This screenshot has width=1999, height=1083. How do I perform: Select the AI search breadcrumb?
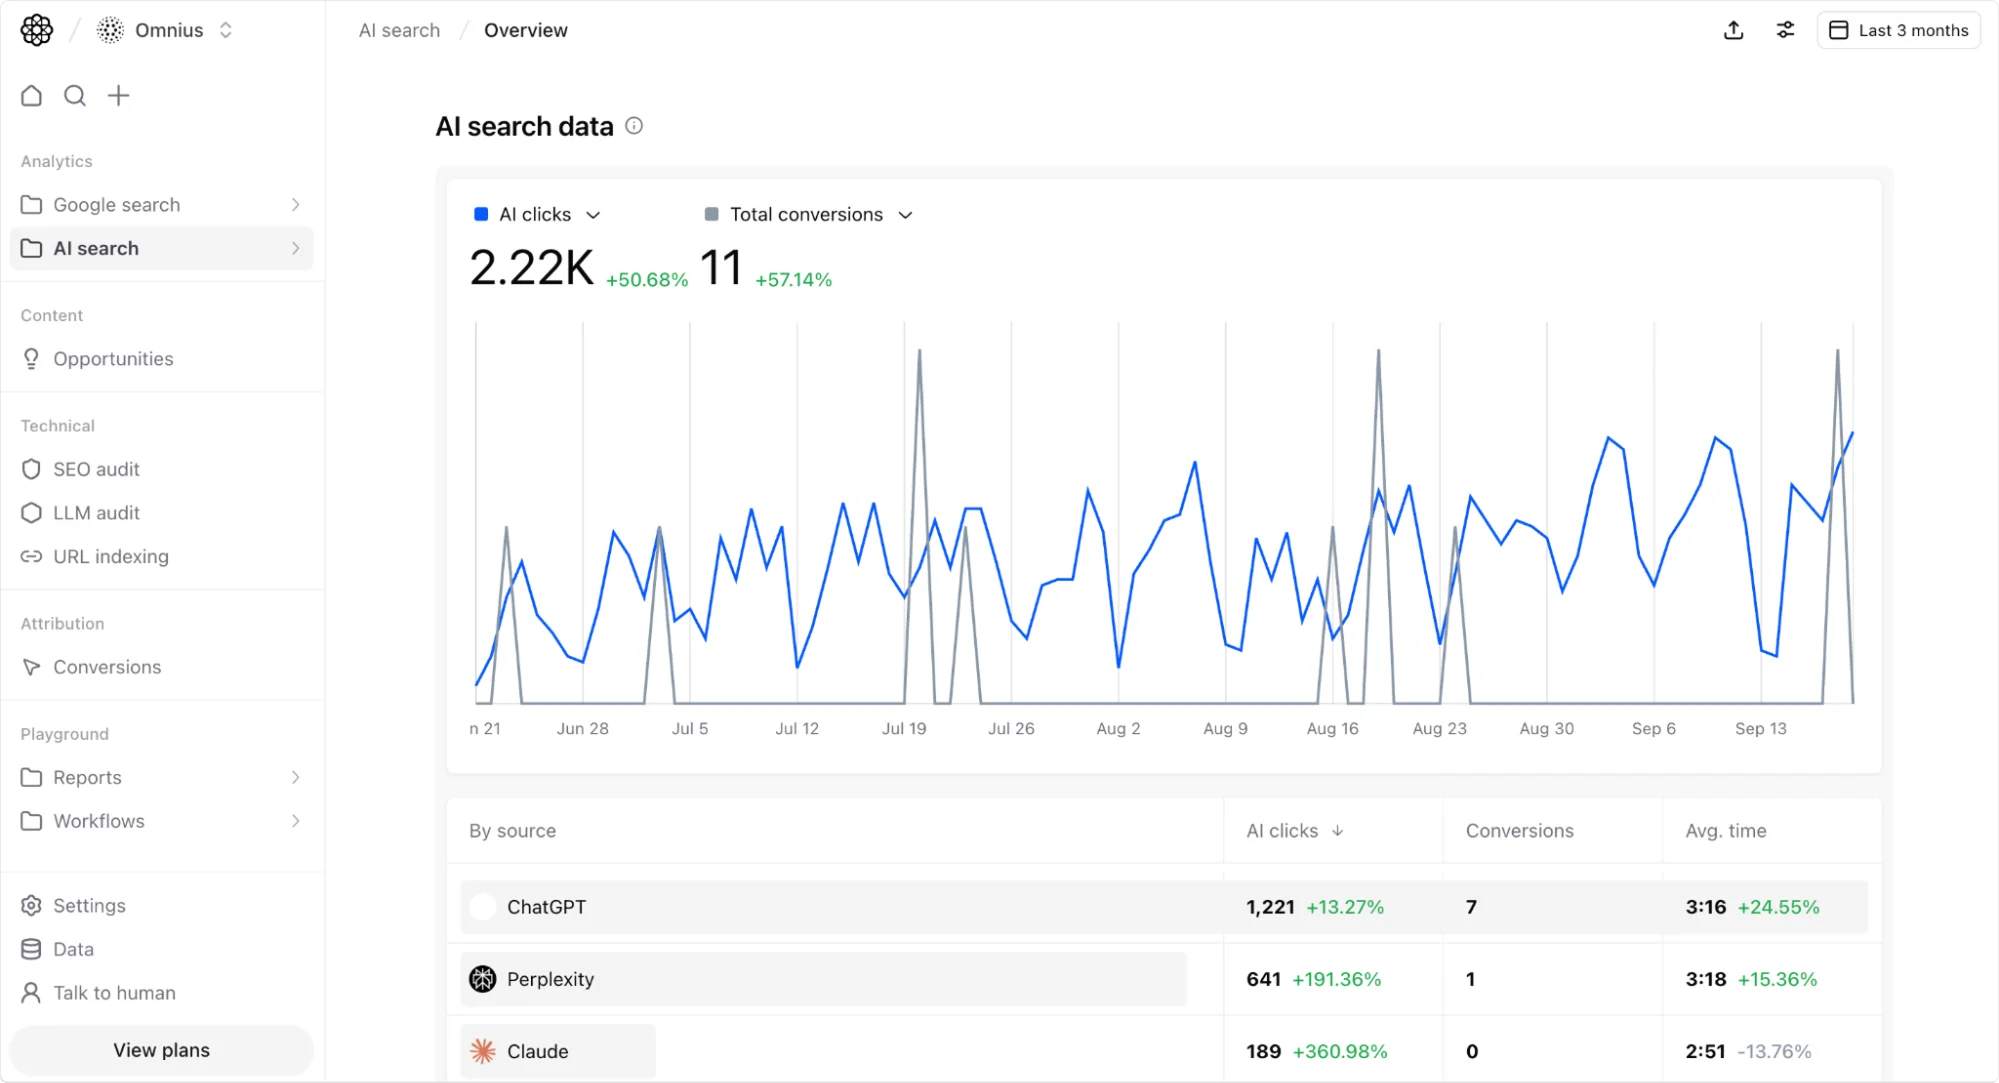click(x=399, y=30)
